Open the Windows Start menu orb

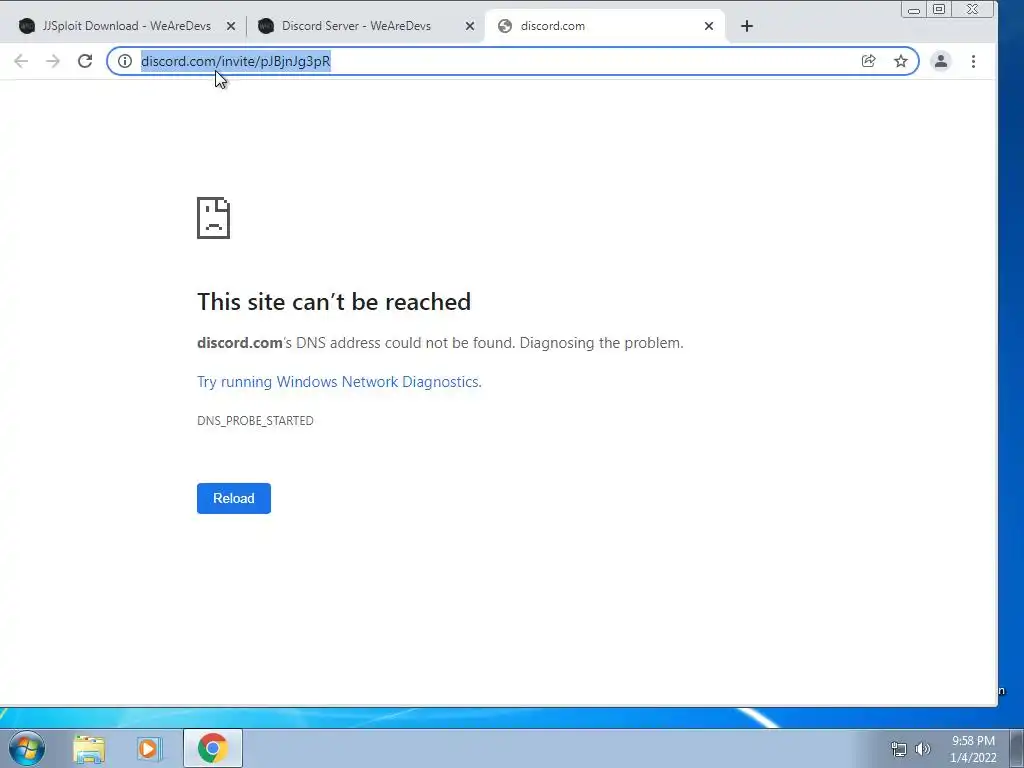pos(27,748)
